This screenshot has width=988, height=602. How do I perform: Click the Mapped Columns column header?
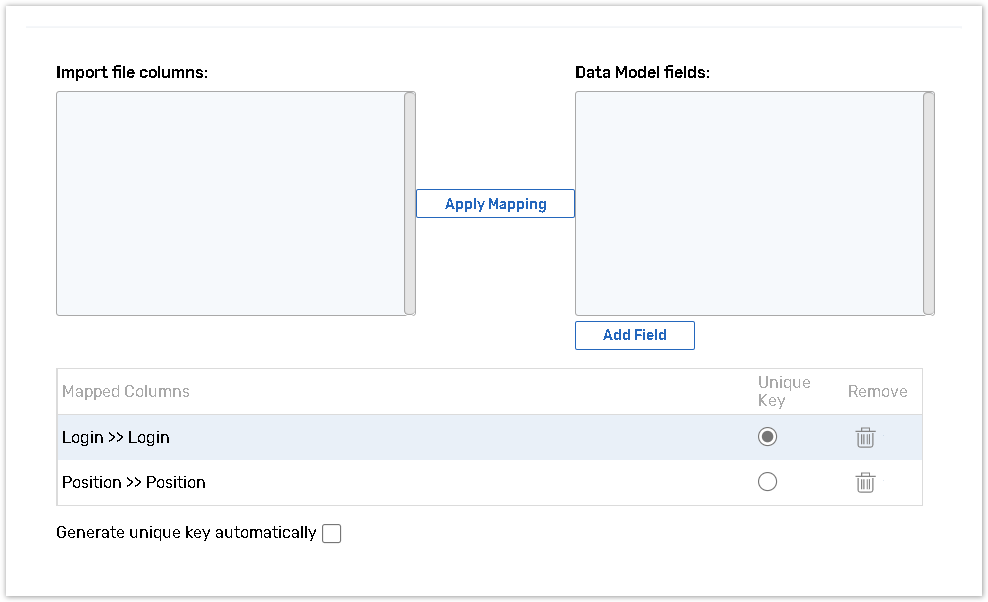[x=126, y=392]
